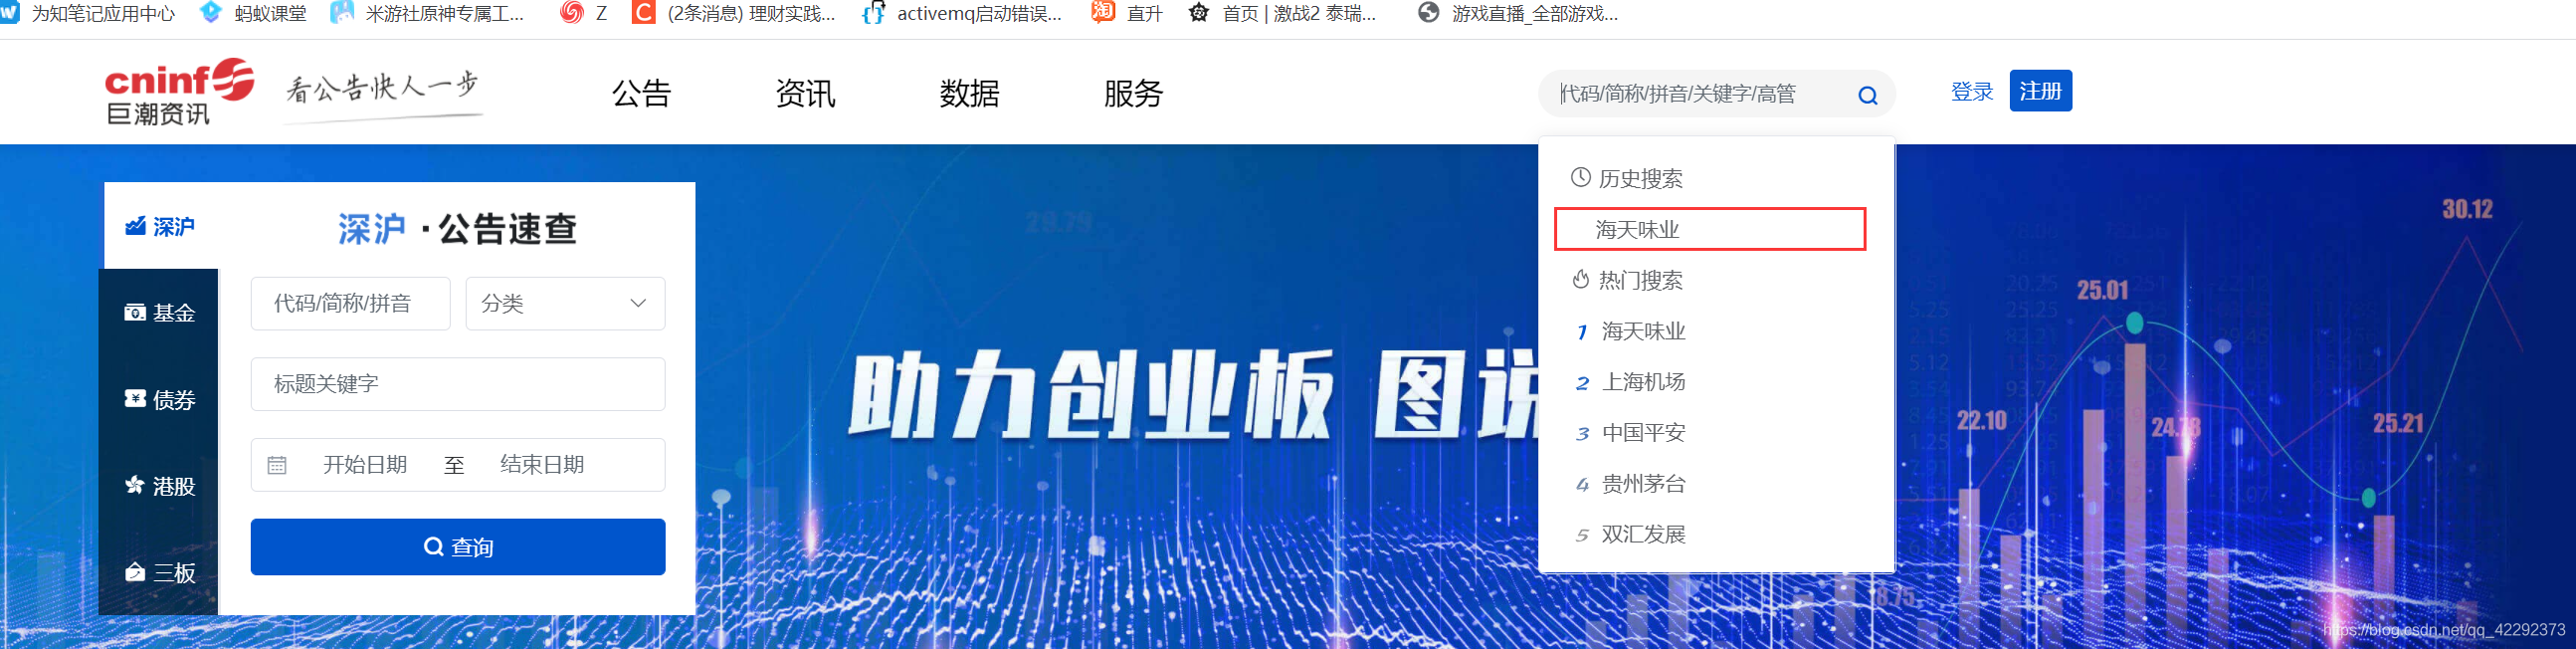This screenshot has height=649, width=2576.
Task: Click the 注册 register button
Action: coord(2040,91)
